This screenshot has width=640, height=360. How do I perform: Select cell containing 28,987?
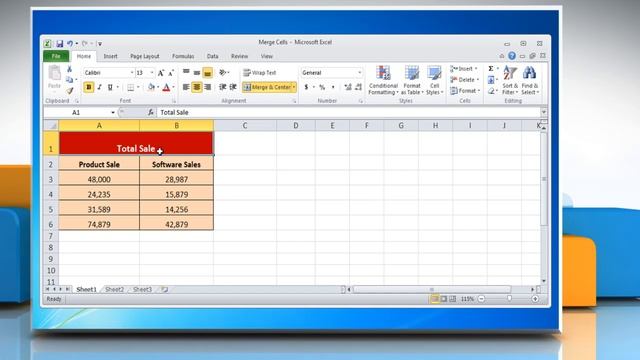(176, 179)
